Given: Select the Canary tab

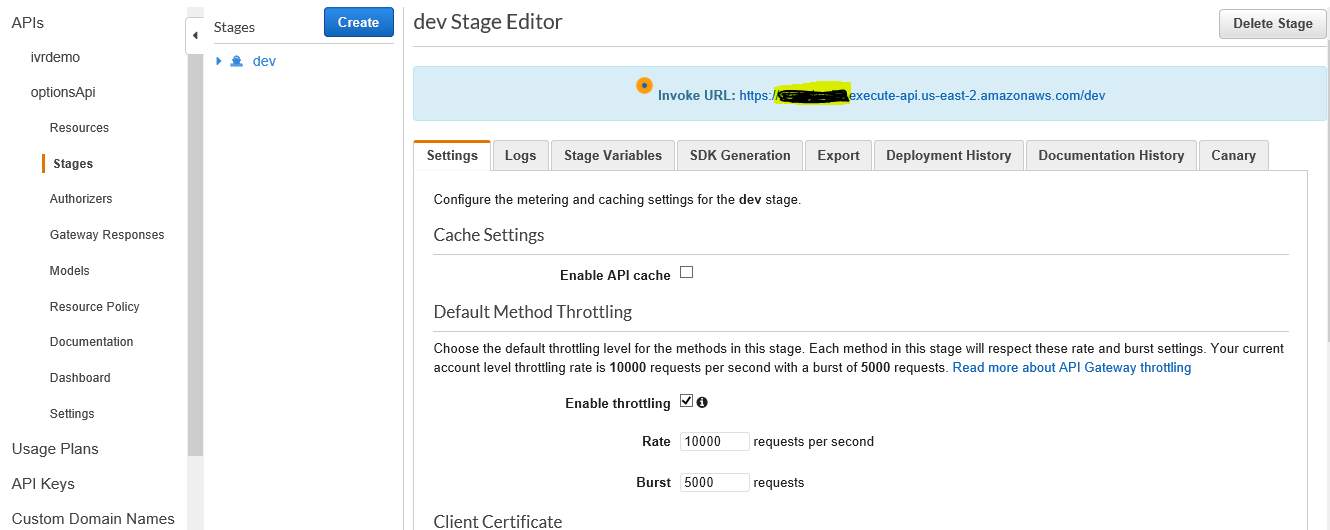Looking at the screenshot, I should (x=1233, y=155).
